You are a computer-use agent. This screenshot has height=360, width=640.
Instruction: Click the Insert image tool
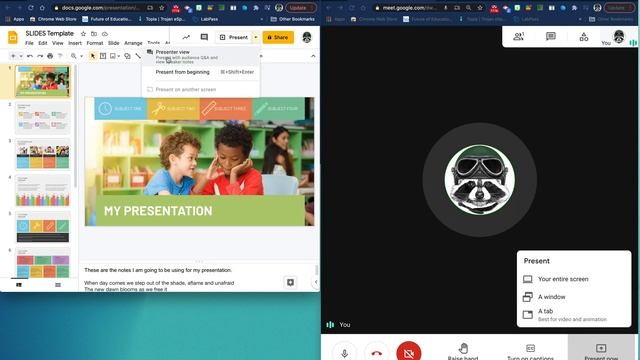tap(113, 56)
